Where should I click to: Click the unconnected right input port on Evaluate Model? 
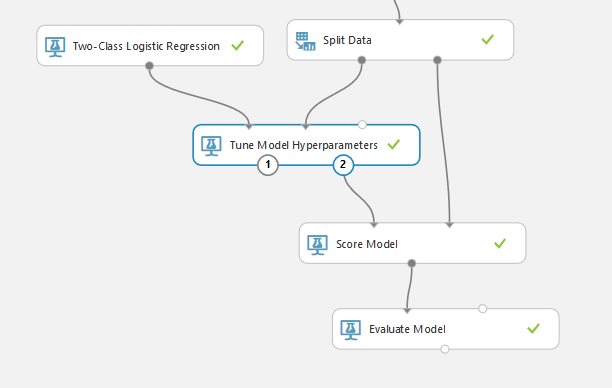point(482,309)
